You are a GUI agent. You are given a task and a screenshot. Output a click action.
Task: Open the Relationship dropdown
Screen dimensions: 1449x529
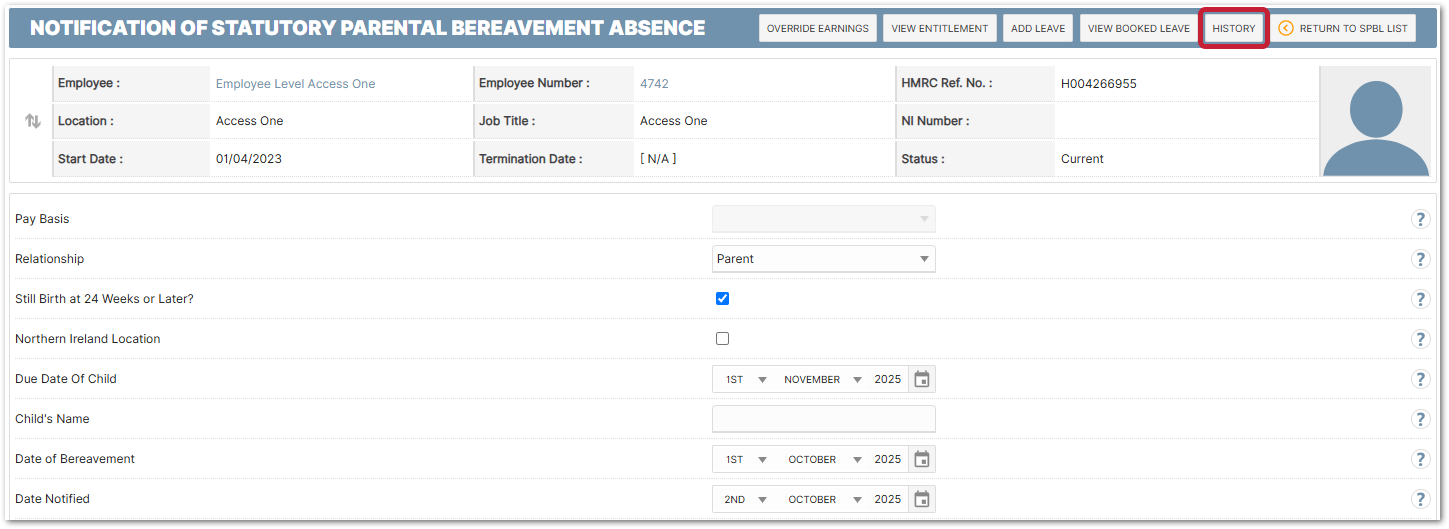tap(823, 259)
